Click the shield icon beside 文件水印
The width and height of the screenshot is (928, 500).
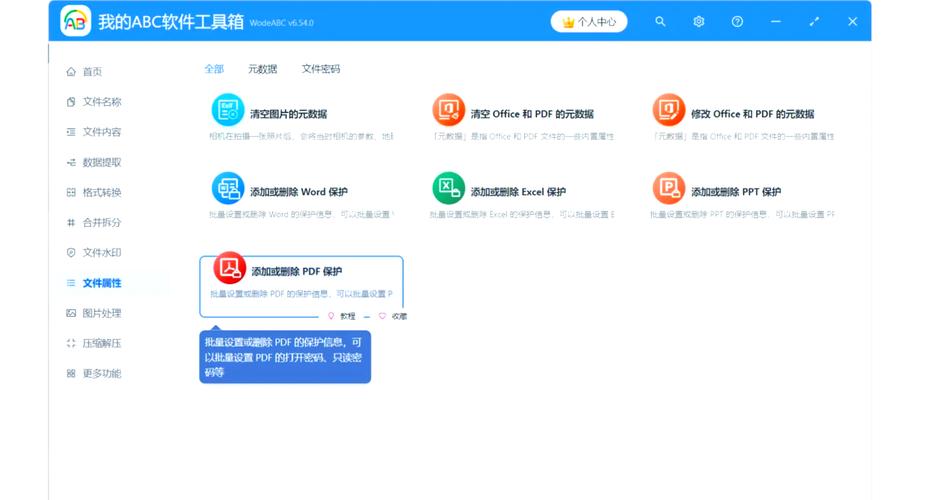click(71, 253)
